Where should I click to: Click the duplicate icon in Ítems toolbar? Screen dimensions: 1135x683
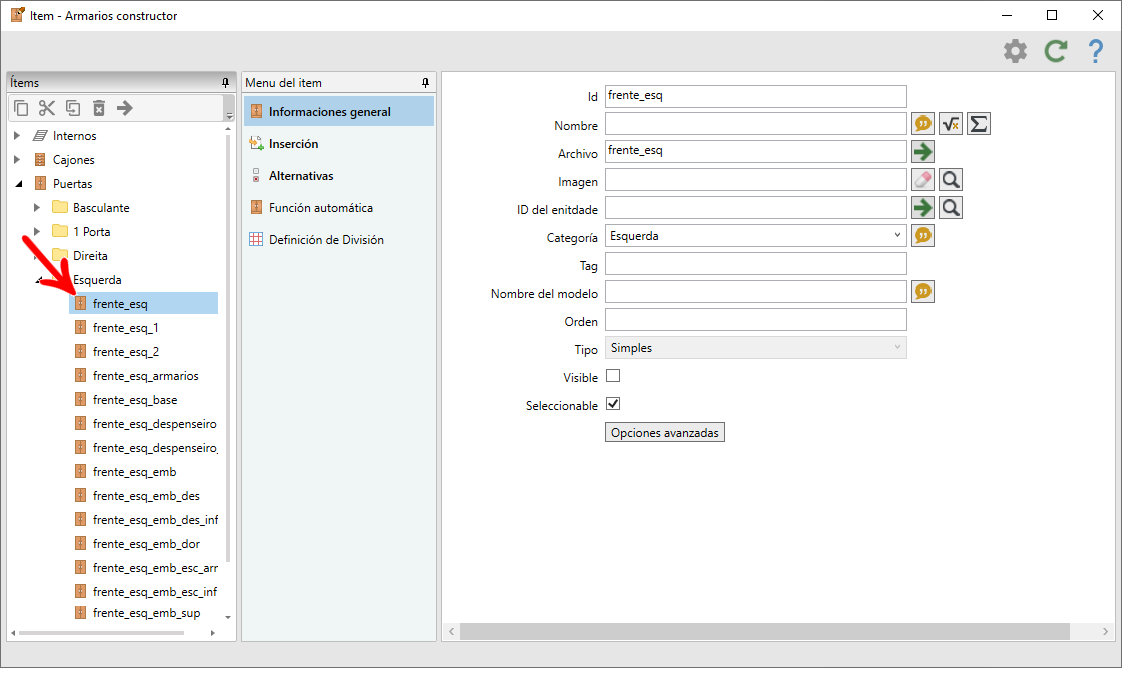pos(74,109)
